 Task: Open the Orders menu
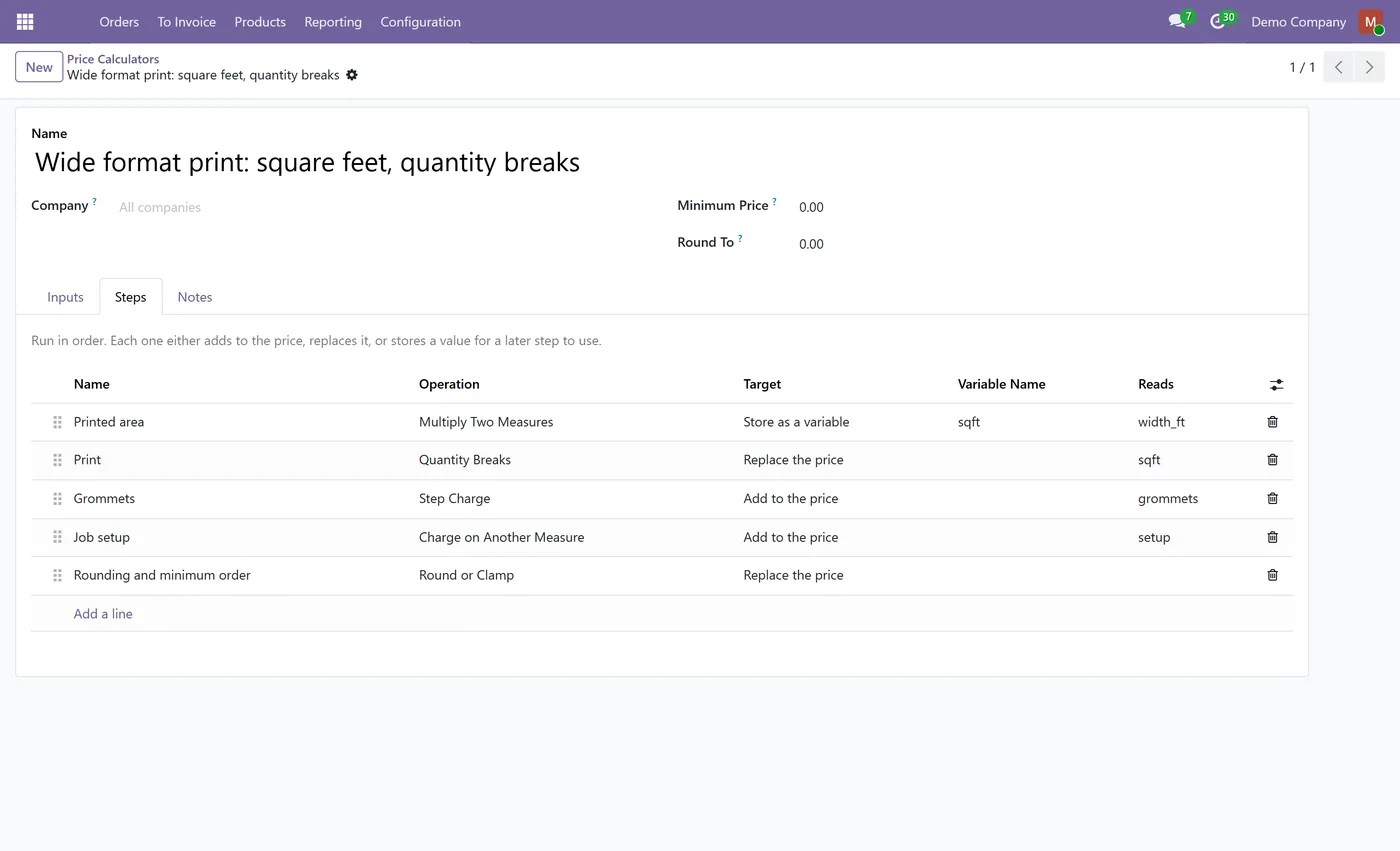tap(119, 21)
